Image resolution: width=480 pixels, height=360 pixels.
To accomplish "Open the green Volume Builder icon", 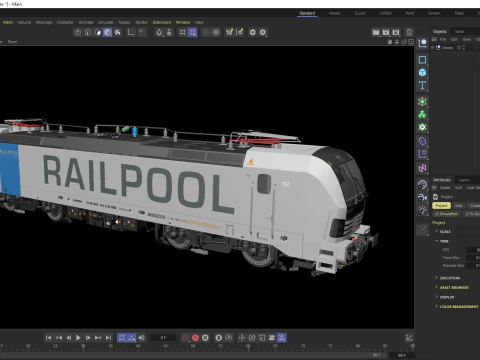I will pyautogui.click(x=422, y=127).
